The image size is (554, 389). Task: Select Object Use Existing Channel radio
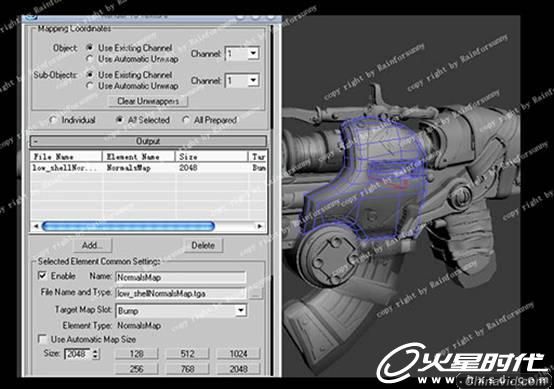pyautogui.click(x=90, y=48)
